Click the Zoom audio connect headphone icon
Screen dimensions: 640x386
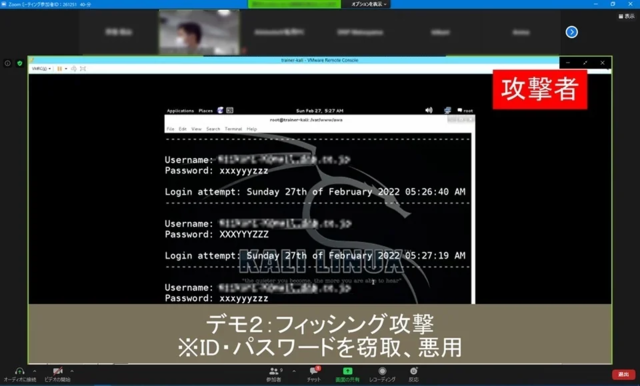(19, 371)
